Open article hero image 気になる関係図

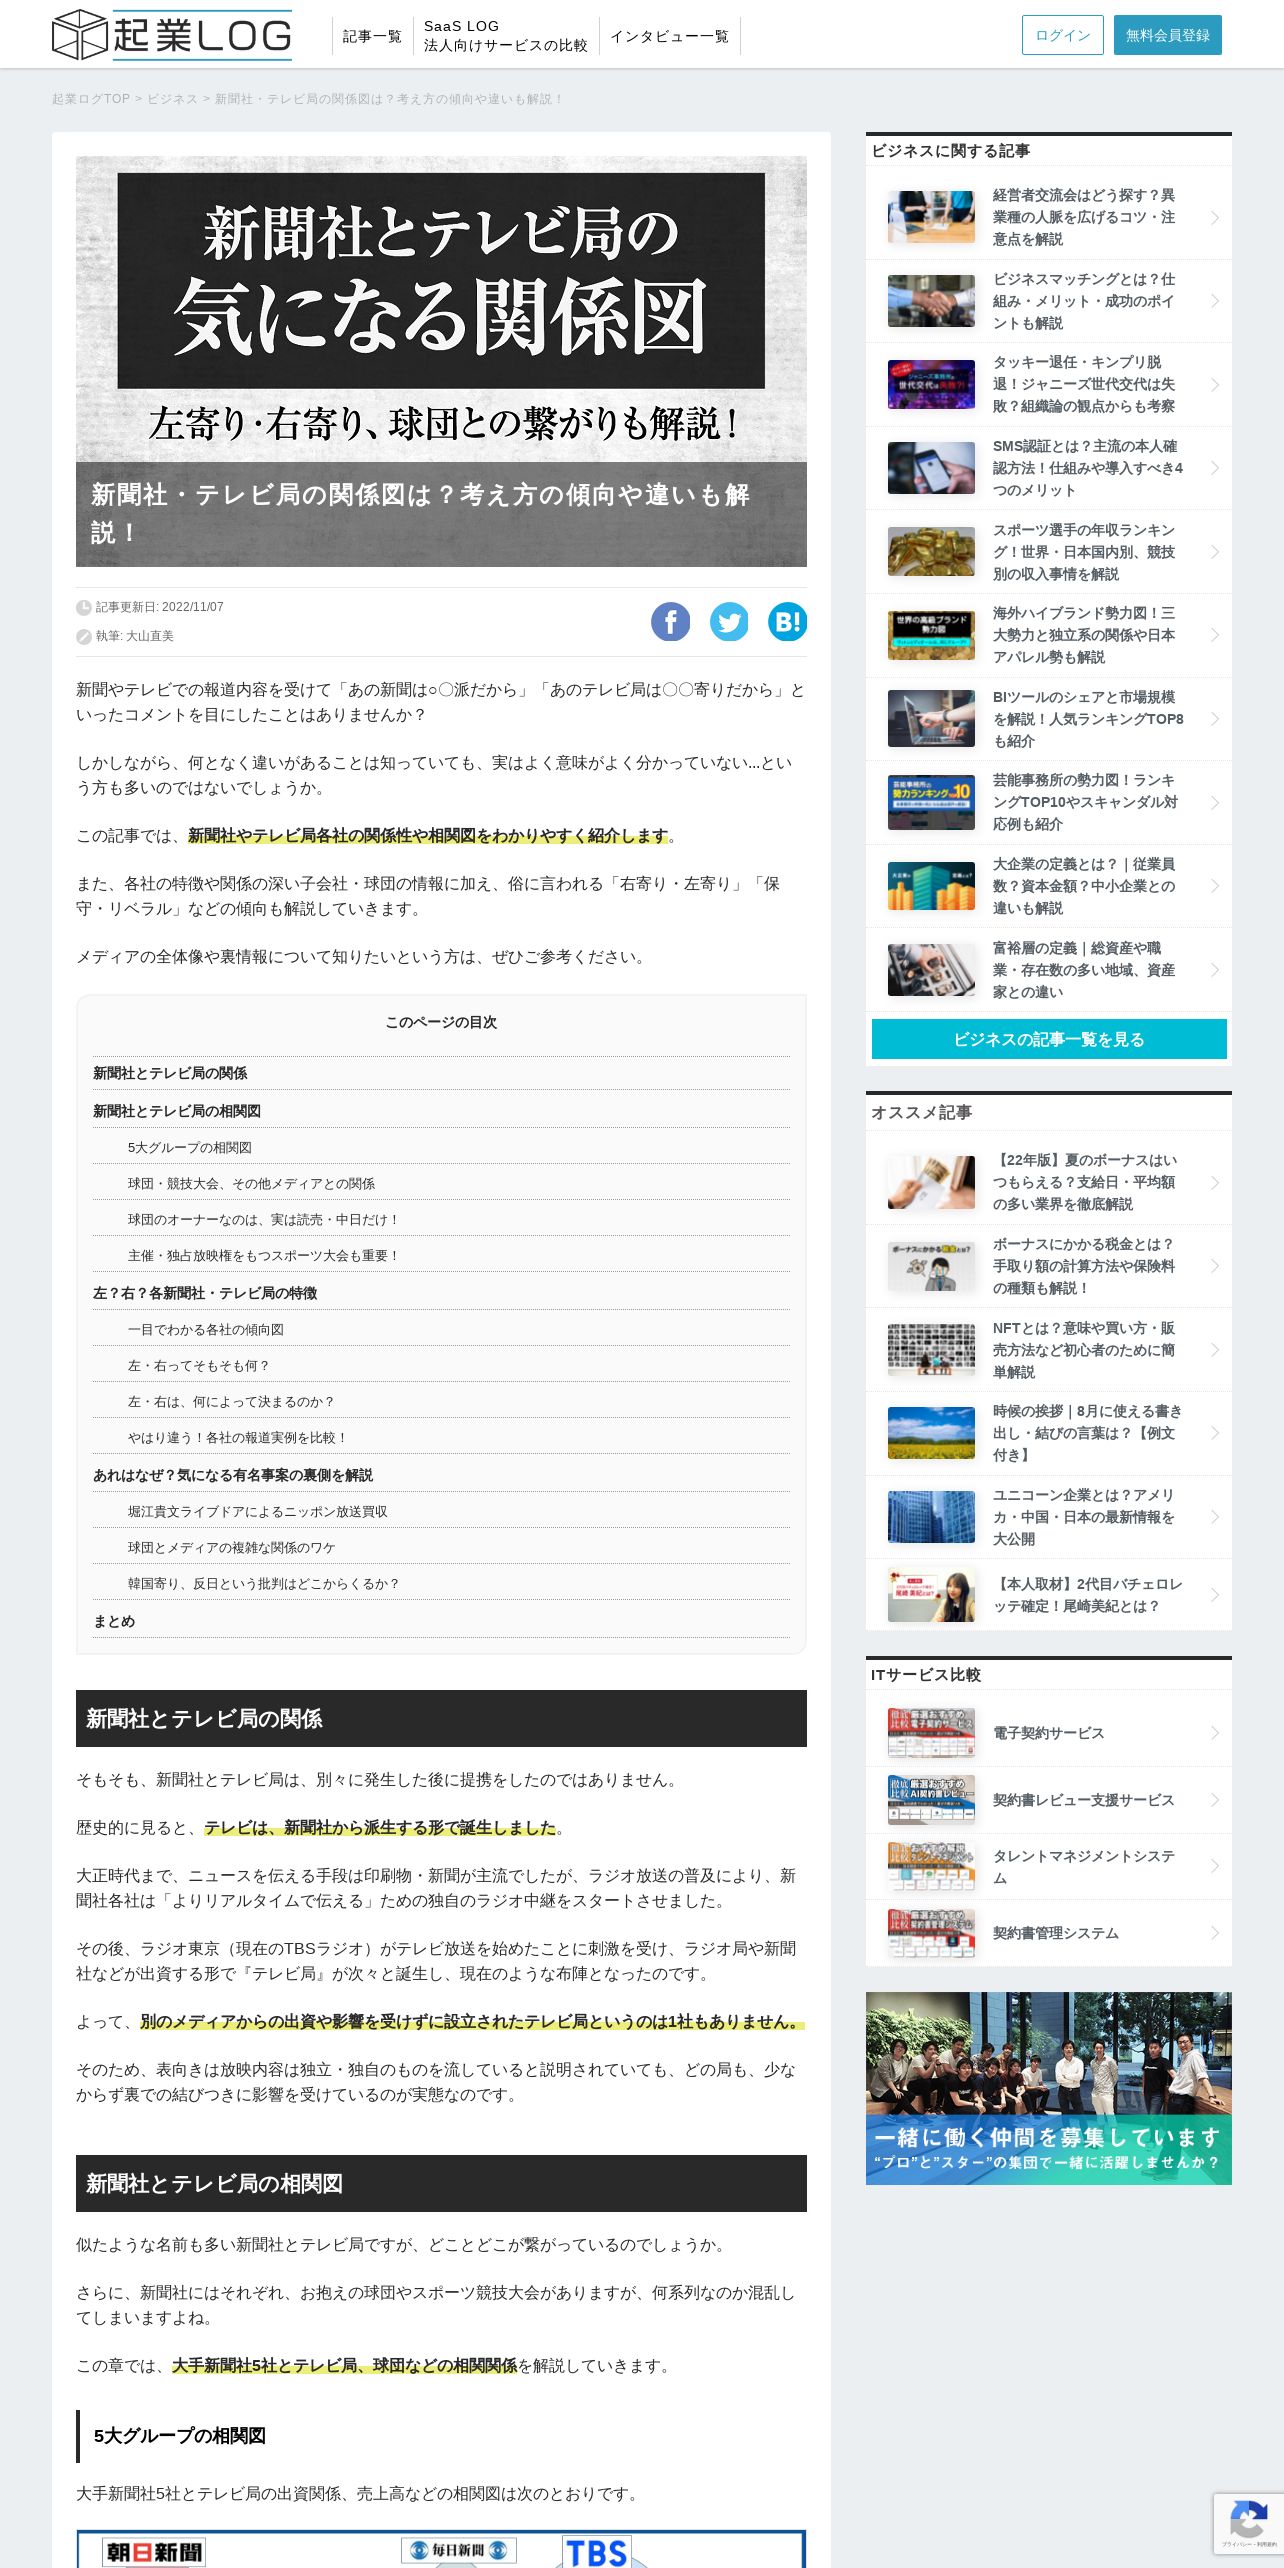pos(441,361)
